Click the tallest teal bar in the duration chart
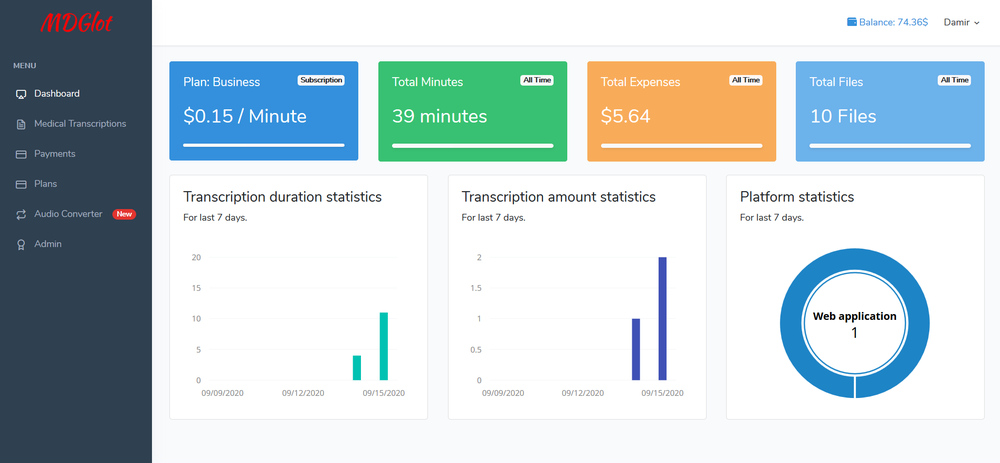 tap(384, 346)
